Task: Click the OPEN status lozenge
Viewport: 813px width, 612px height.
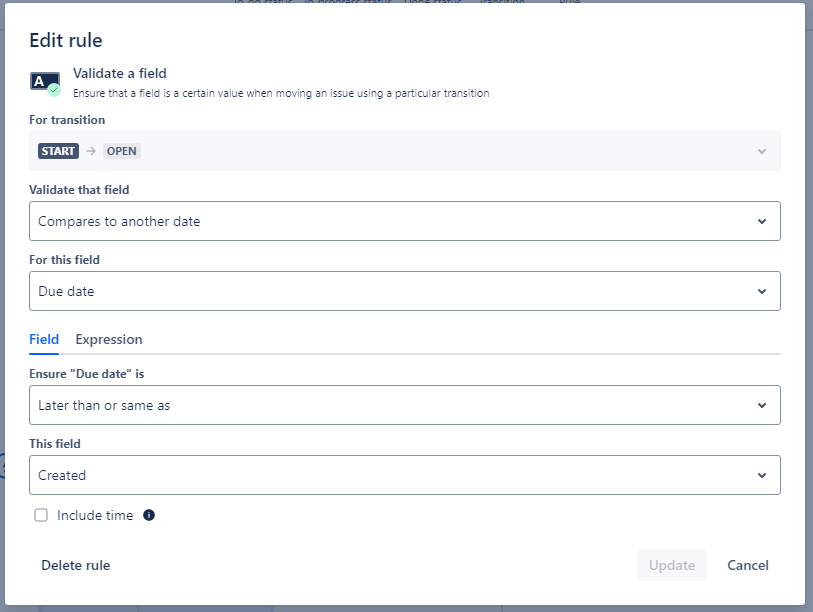Action: tap(121, 151)
